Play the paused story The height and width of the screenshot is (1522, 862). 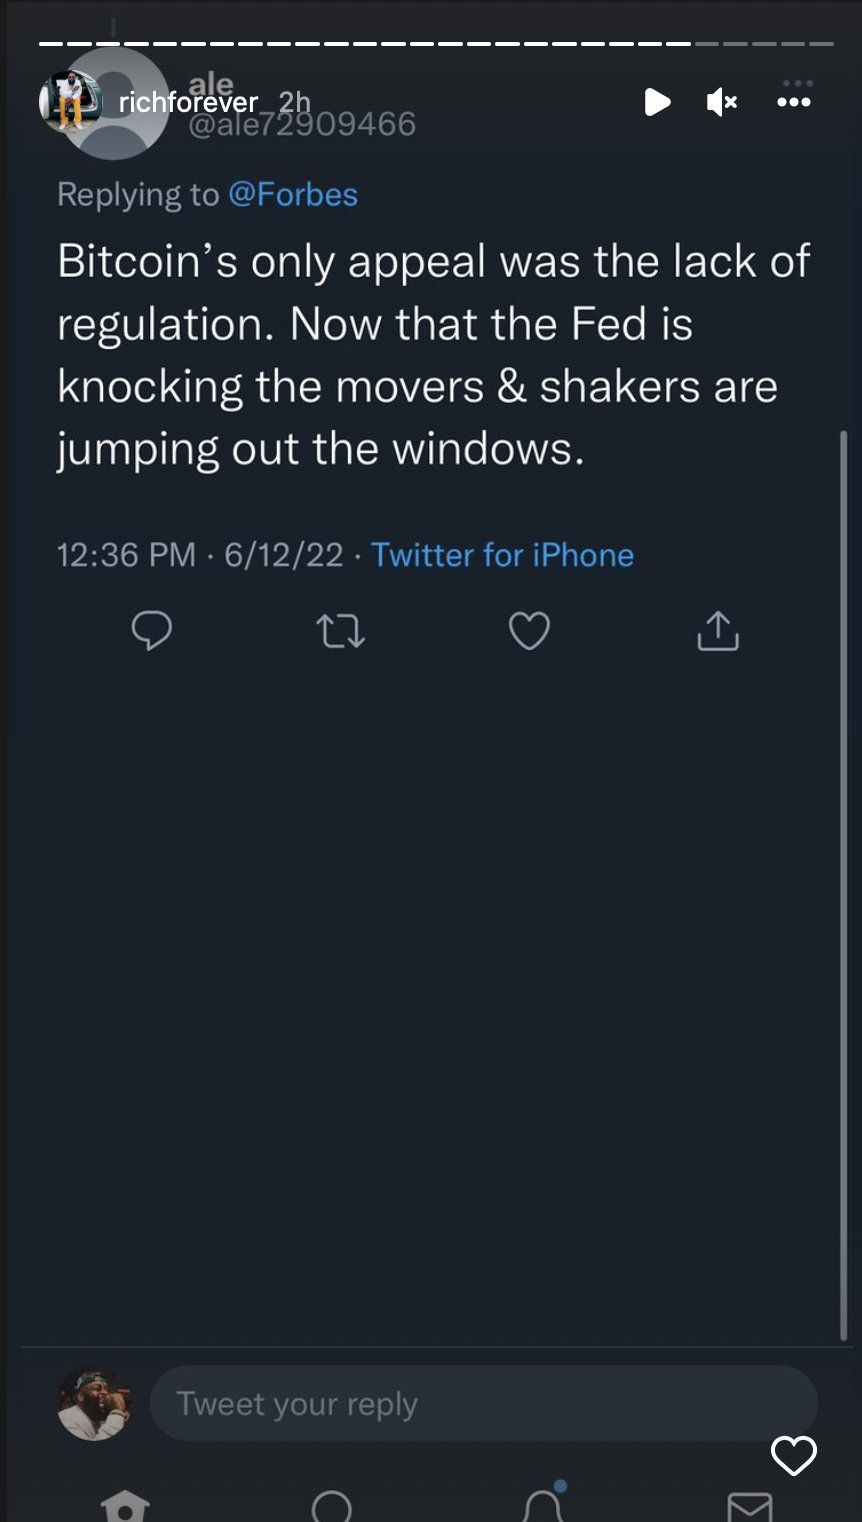[x=657, y=102]
